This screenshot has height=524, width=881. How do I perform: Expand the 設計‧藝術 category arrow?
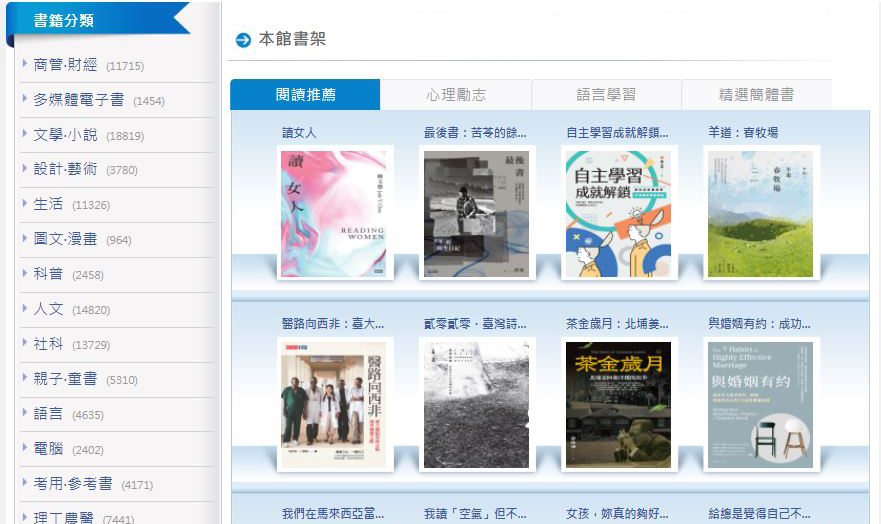[25, 169]
